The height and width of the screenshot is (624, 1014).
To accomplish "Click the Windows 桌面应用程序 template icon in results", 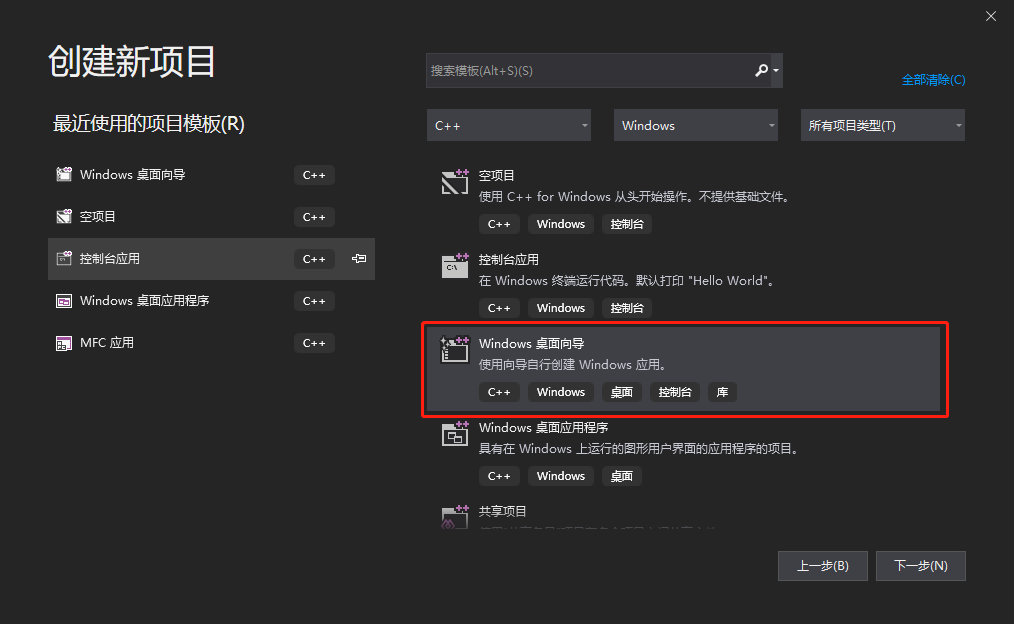I will click(x=455, y=434).
